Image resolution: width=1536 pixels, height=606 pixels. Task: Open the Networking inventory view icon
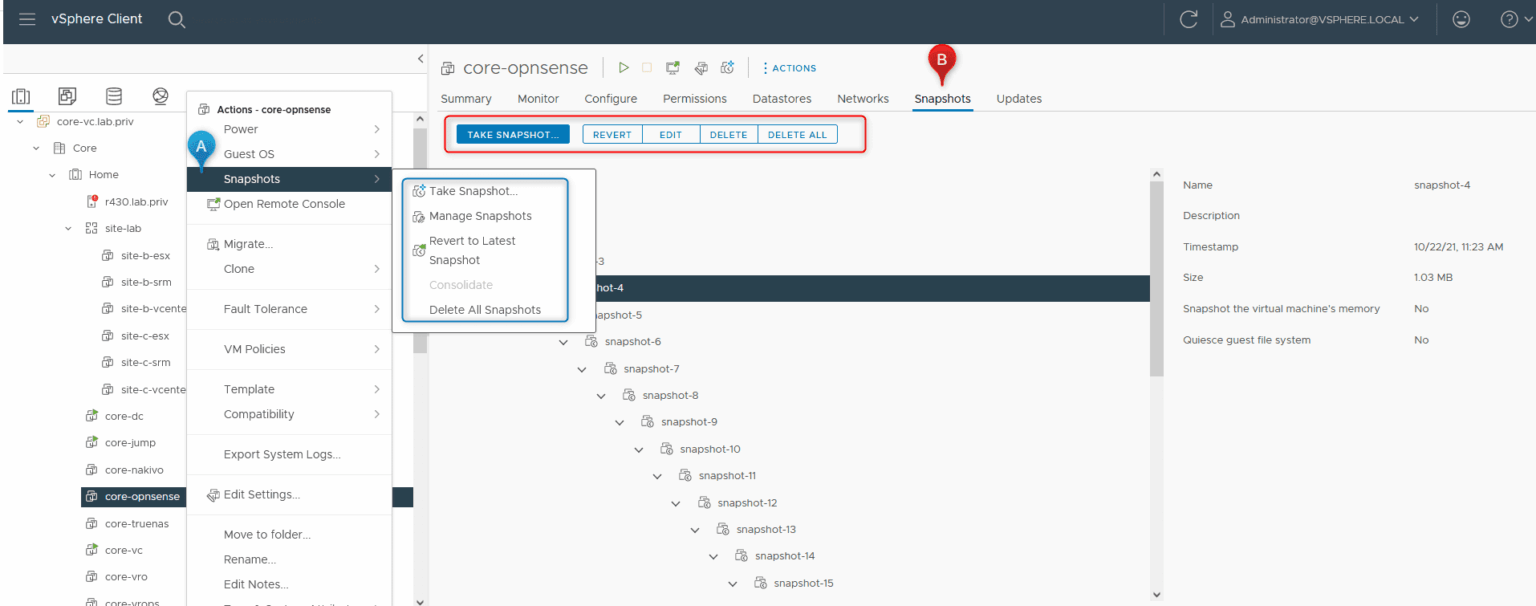160,96
